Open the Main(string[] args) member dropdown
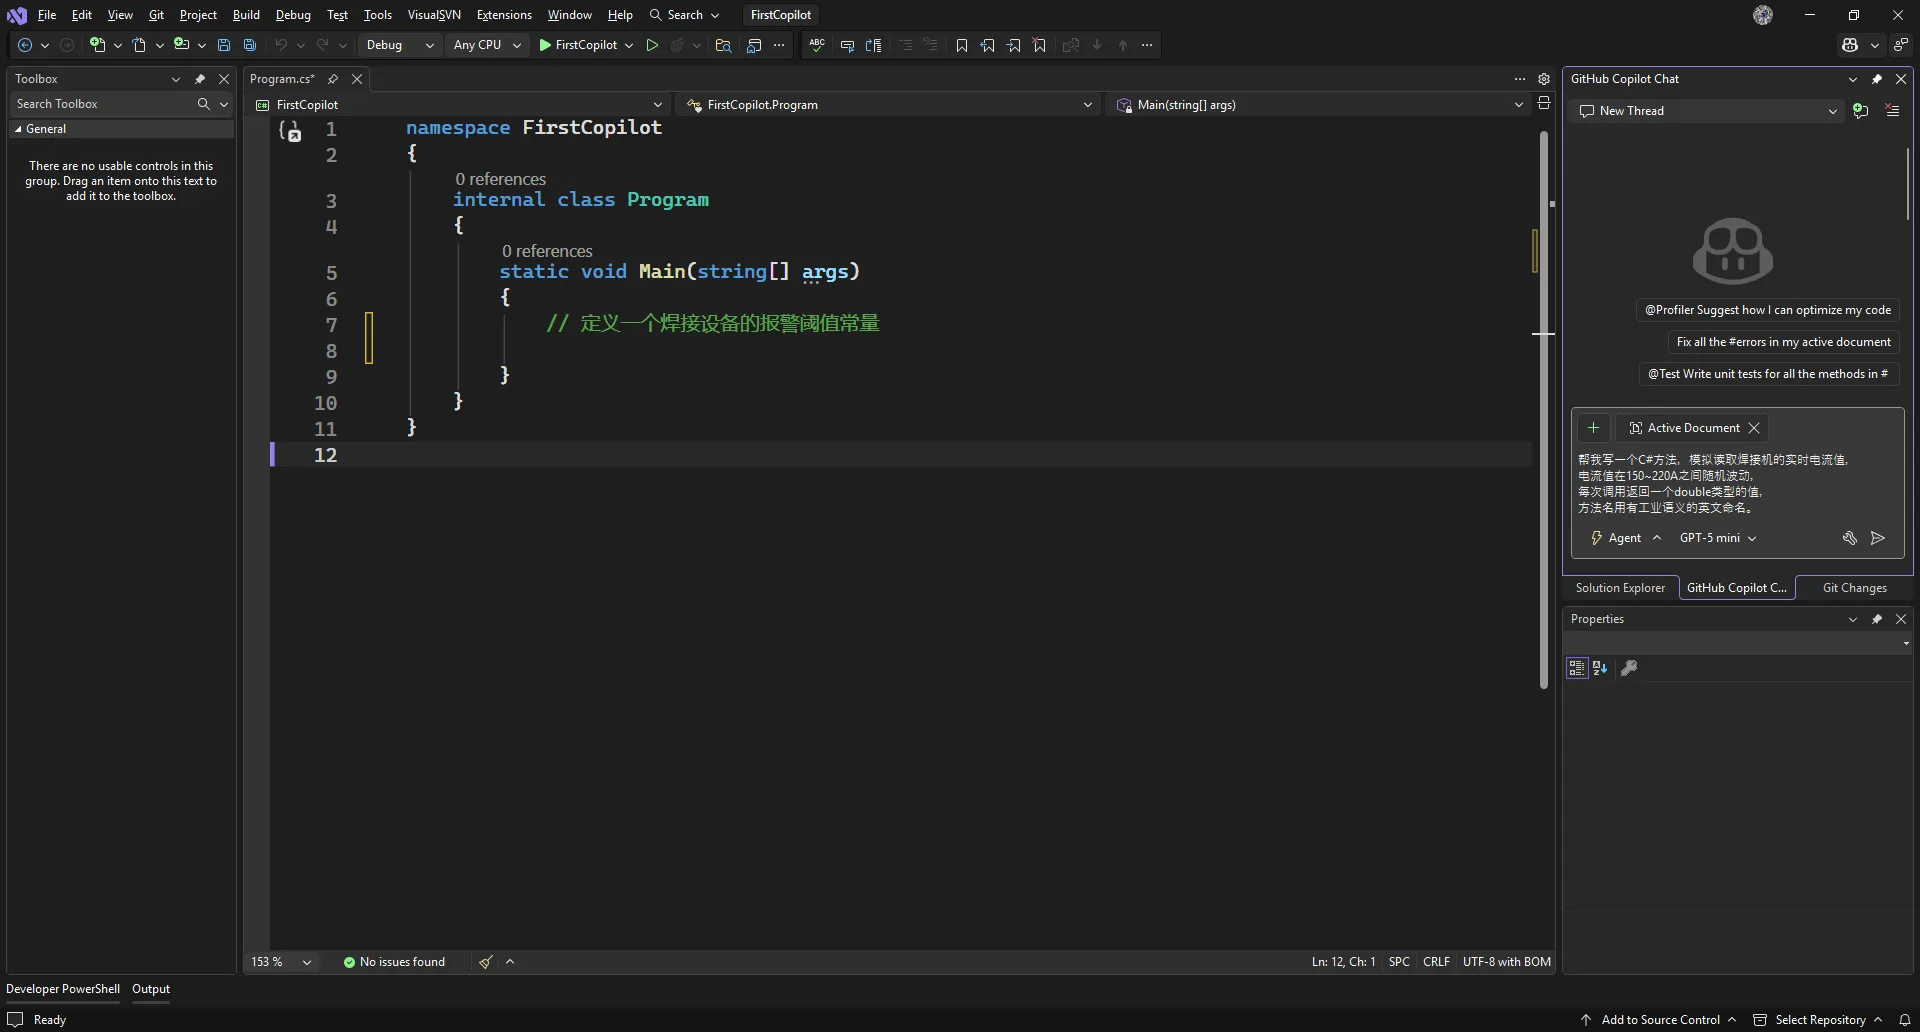 click(1319, 105)
